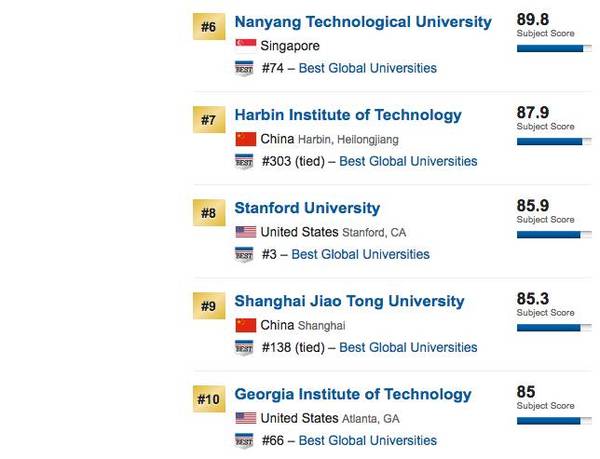Open Shanghai Jiao Tong University page
Image resolution: width=600 pixels, height=459 pixels.
[349, 301]
